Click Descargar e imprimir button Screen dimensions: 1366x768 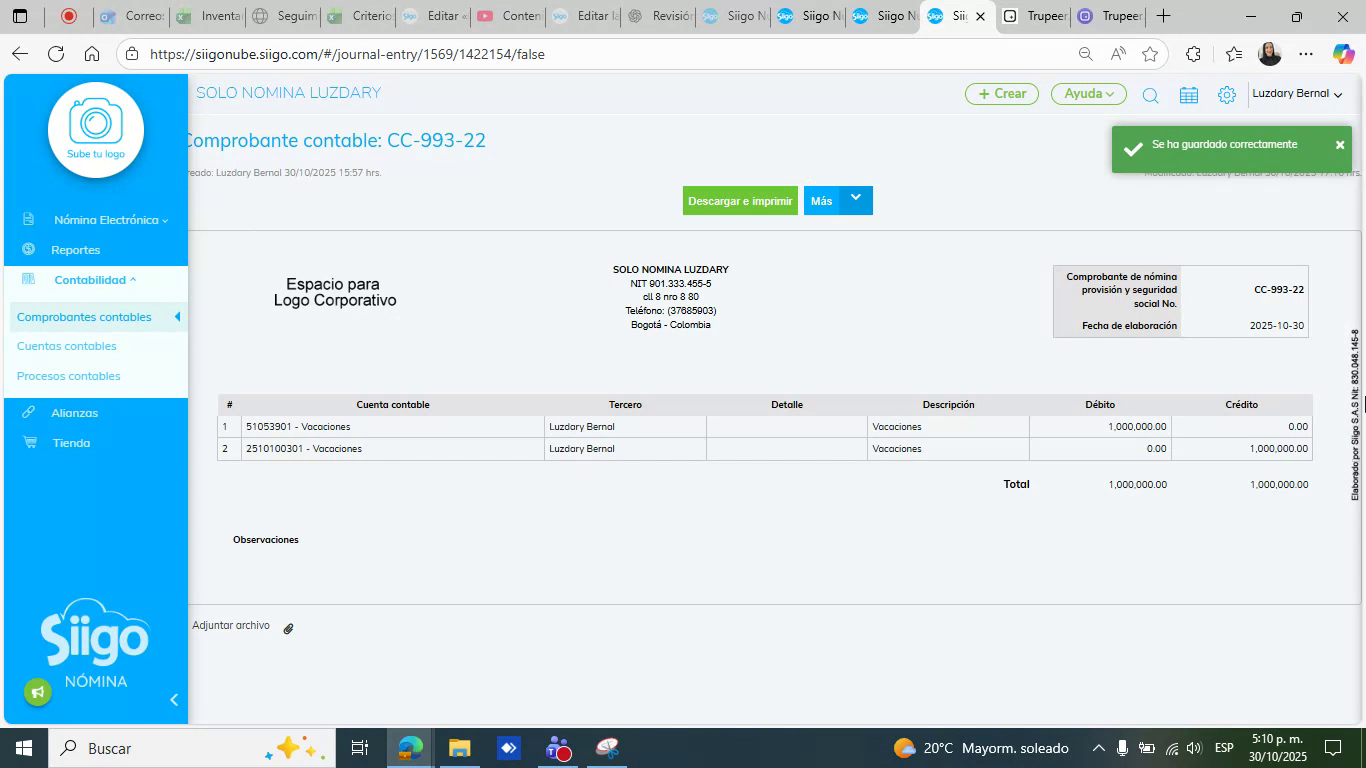point(740,201)
